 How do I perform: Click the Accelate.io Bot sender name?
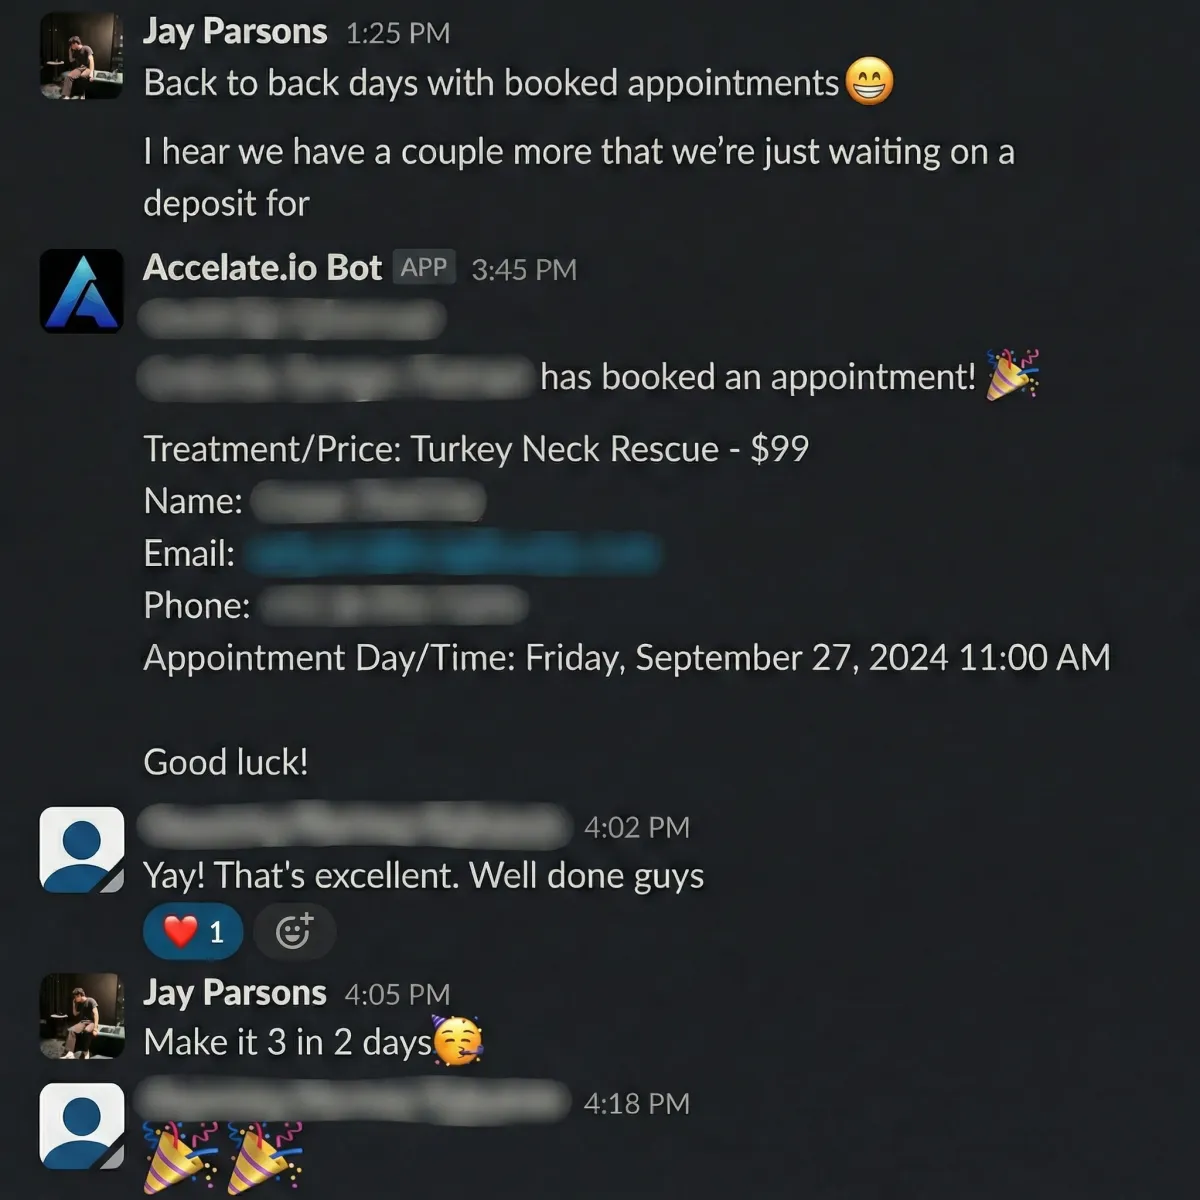pyautogui.click(x=262, y=268)
